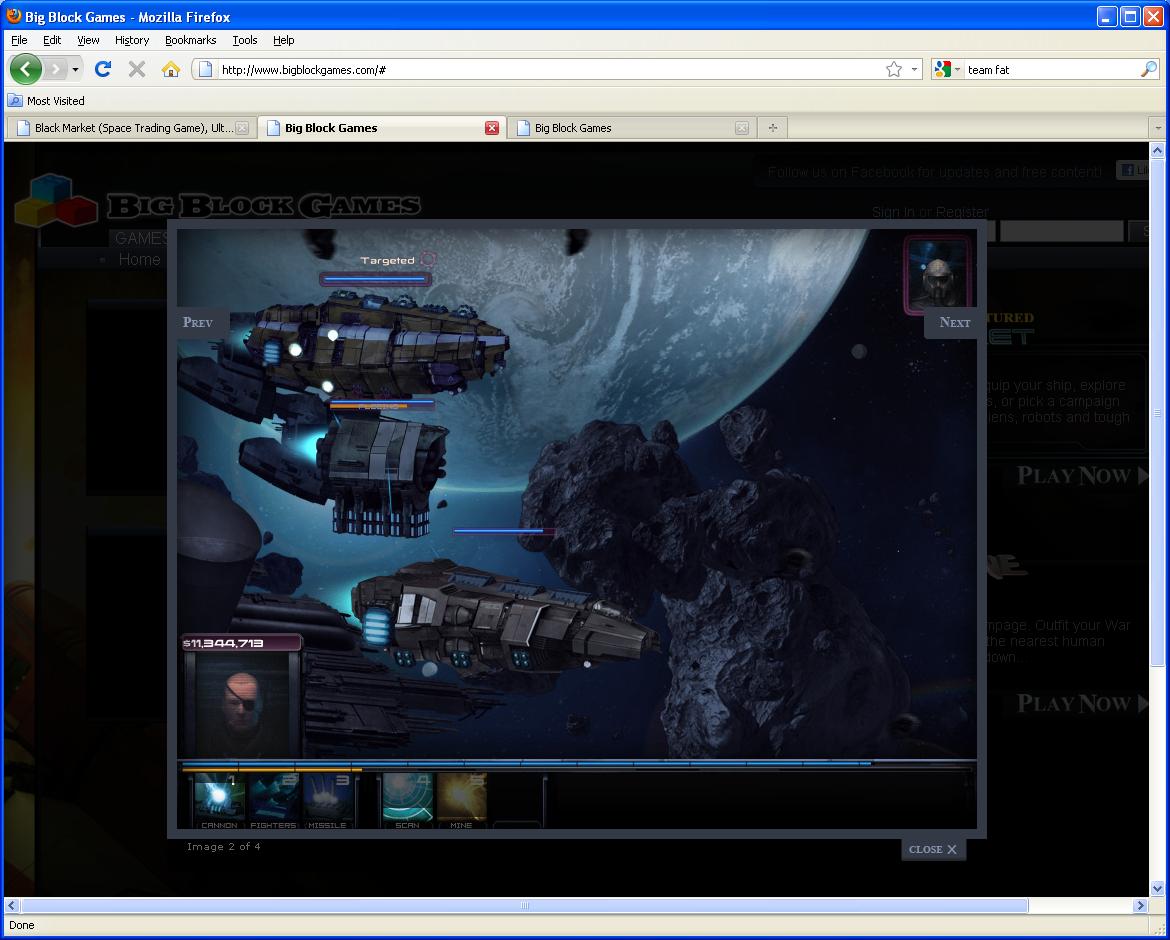The image size is (1170, 940).
Task: Reload the page with the refresh icon
Action: pyautogui.click(x=103, y=69)
